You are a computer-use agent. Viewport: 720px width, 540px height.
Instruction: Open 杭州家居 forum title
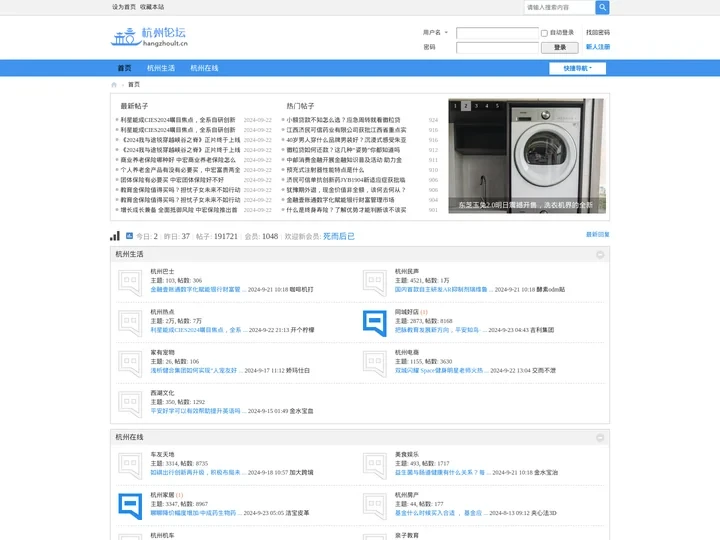163,495
